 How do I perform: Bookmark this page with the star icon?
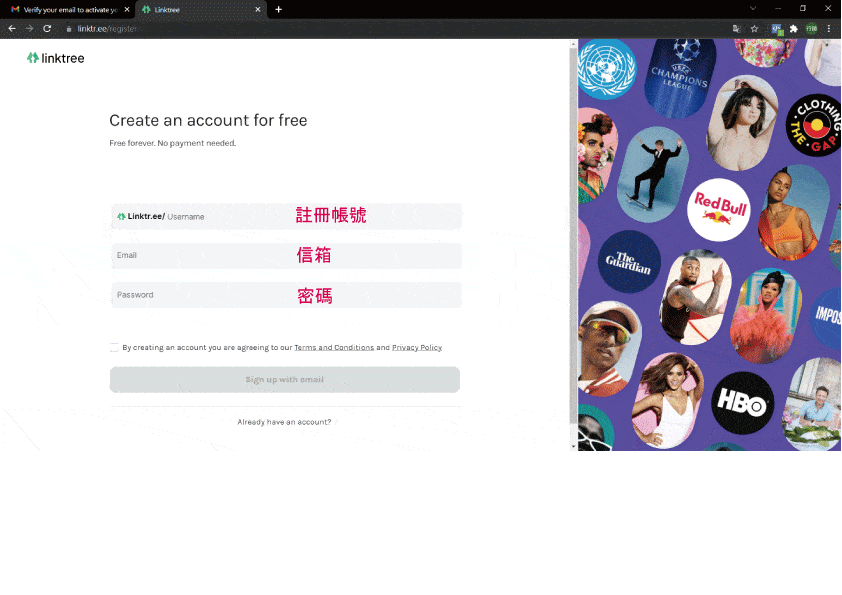(754, 29)
